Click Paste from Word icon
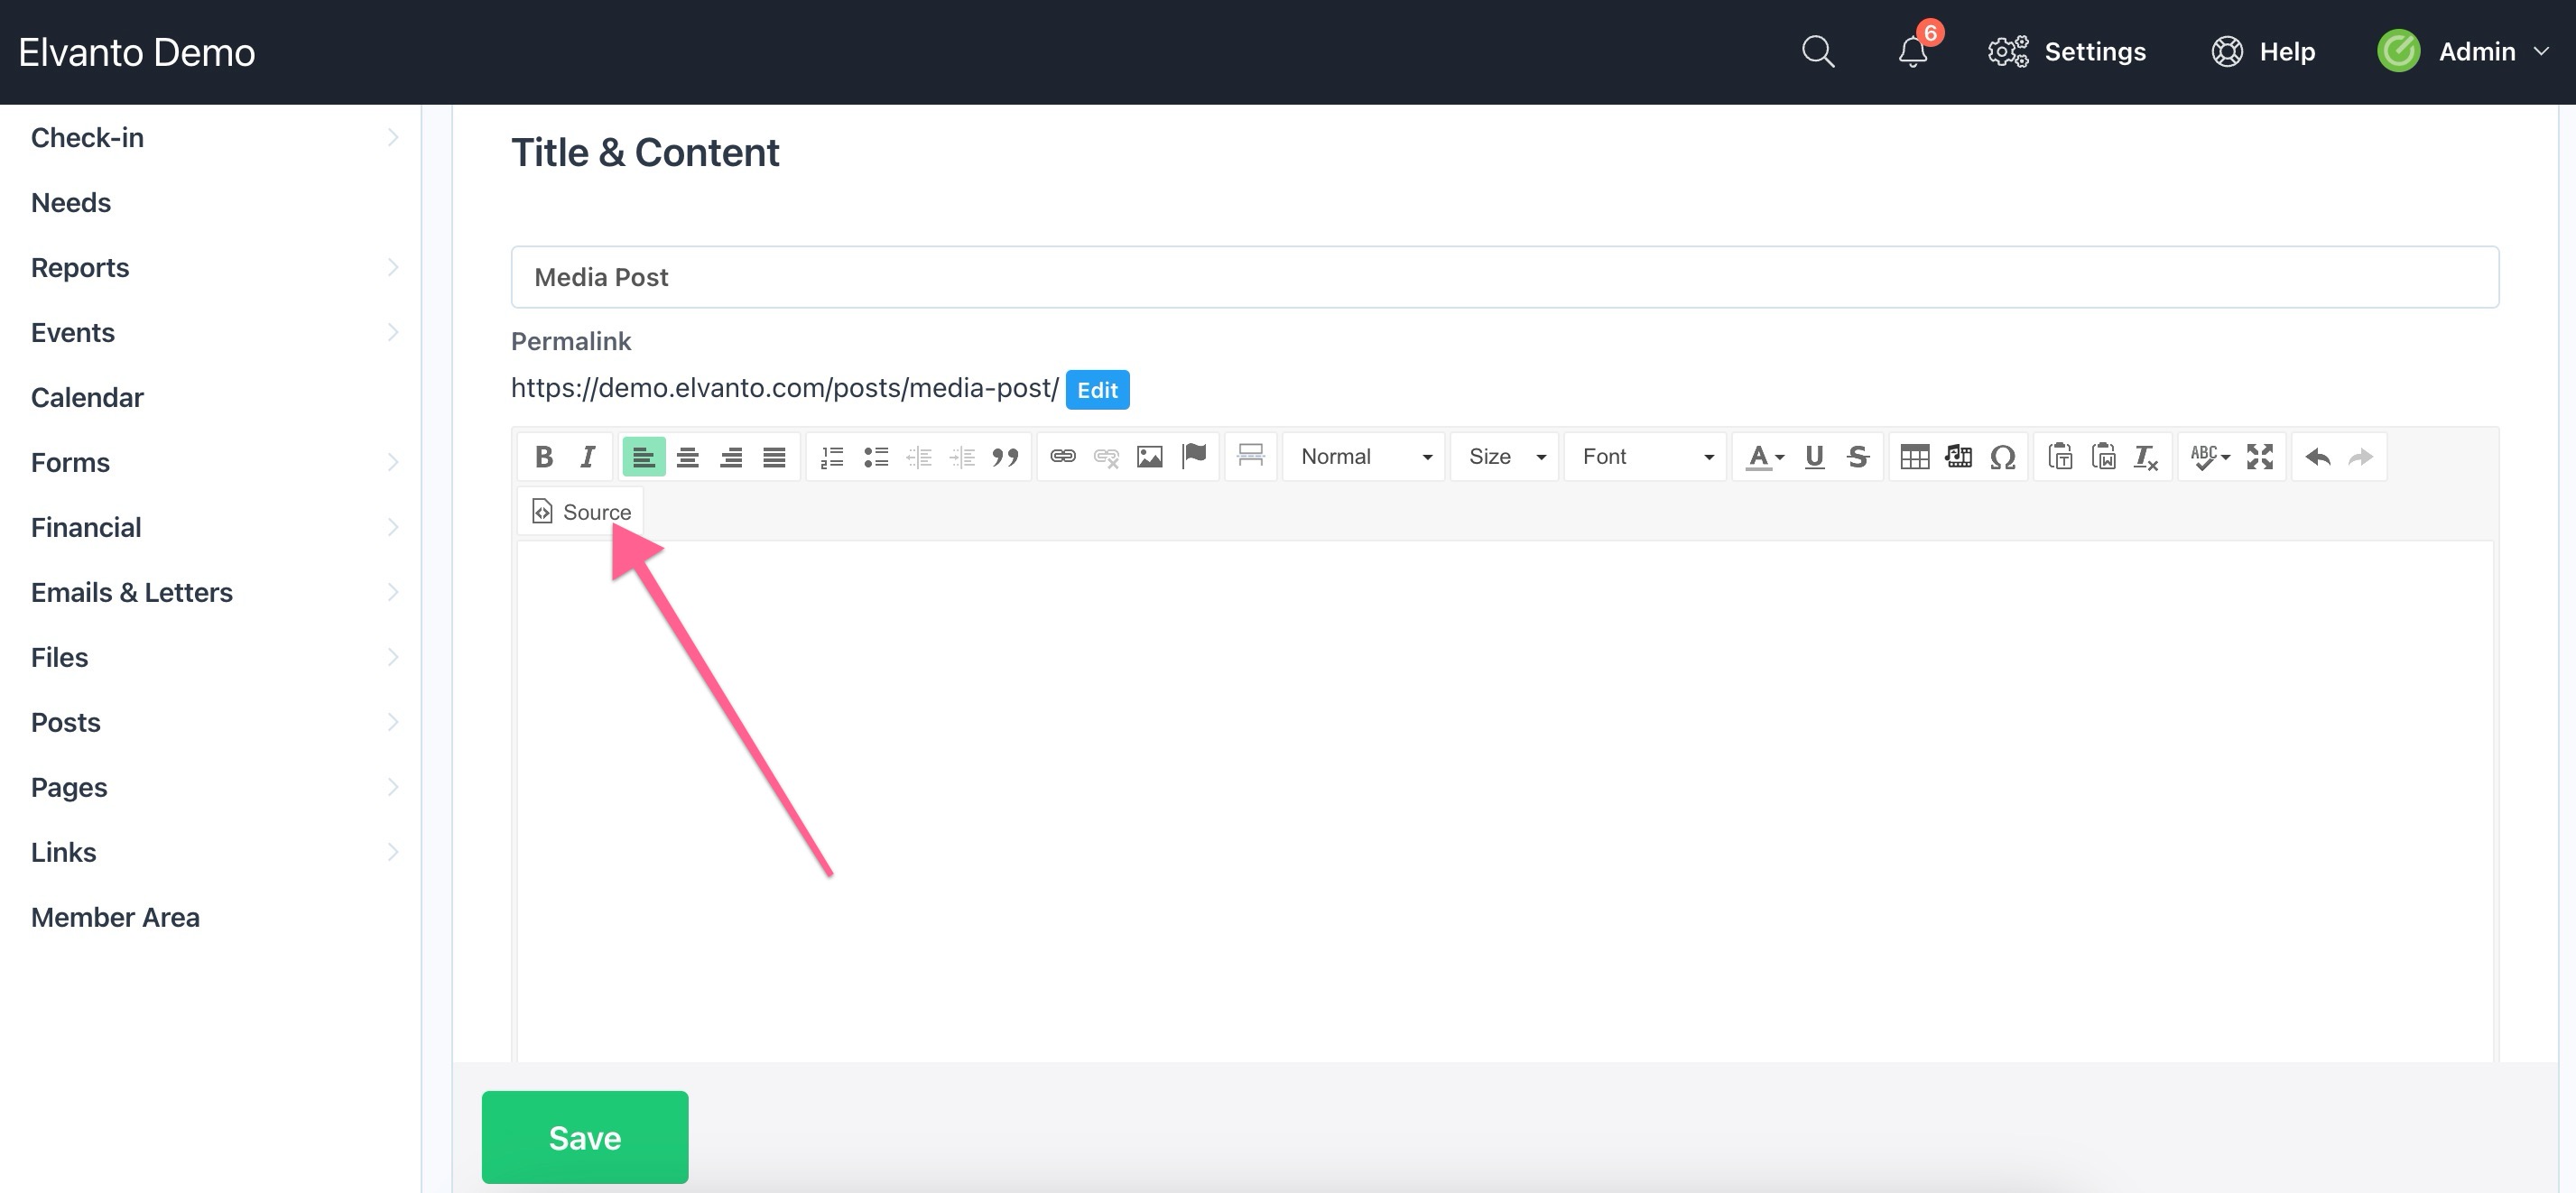This screenshot has width=2576, height=1193. click(2105, 456)
